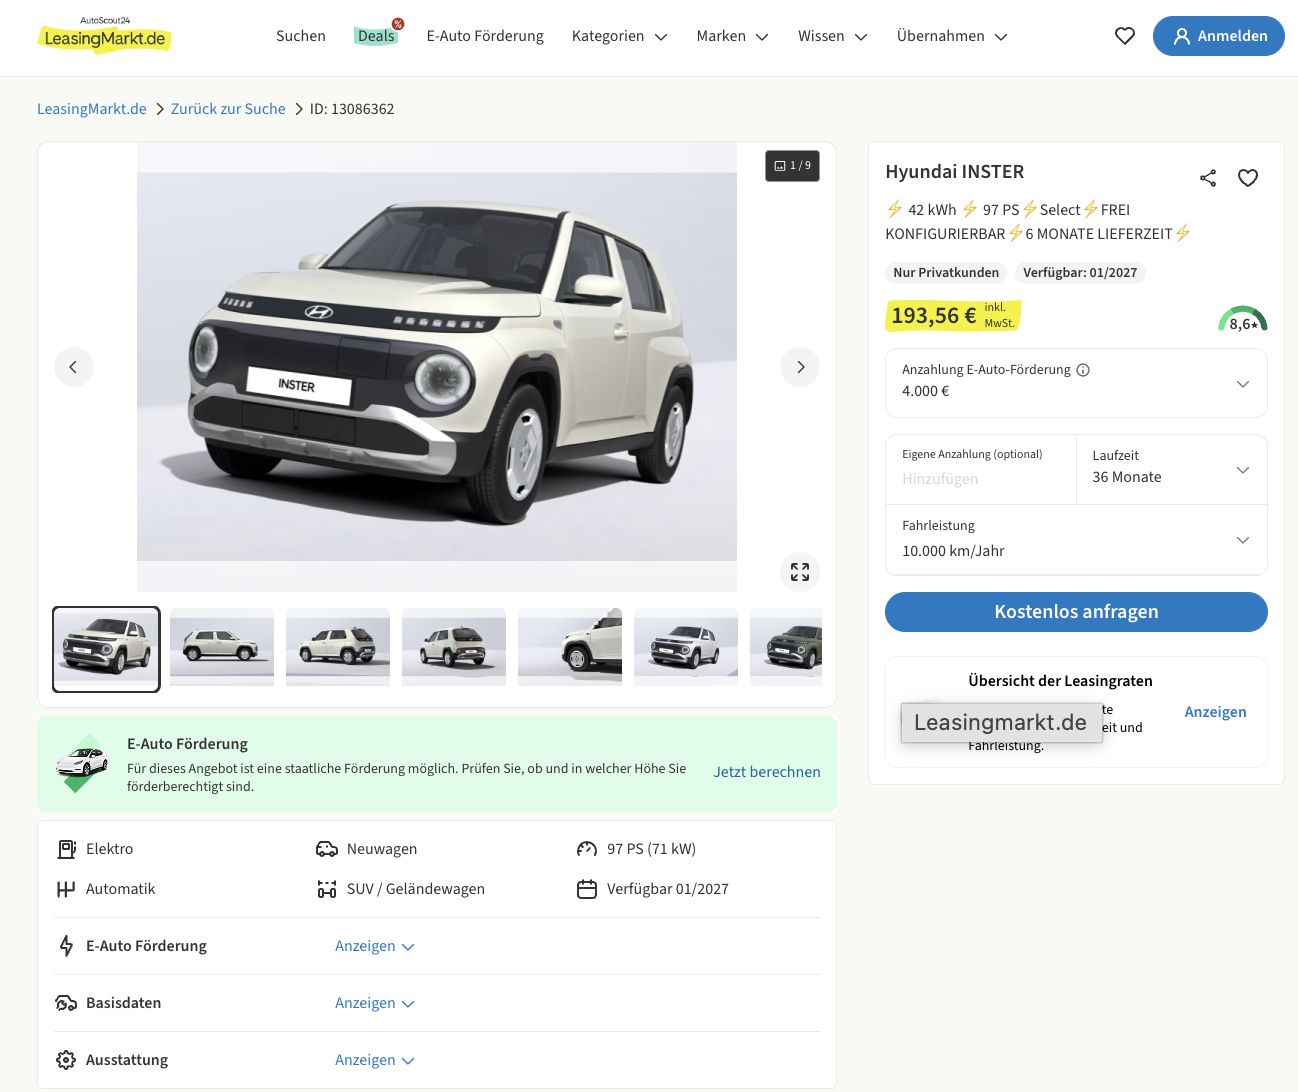Viewport: 1298px width, 1092px height.
Task: Show the previous car image
Action: click(74, 367)
